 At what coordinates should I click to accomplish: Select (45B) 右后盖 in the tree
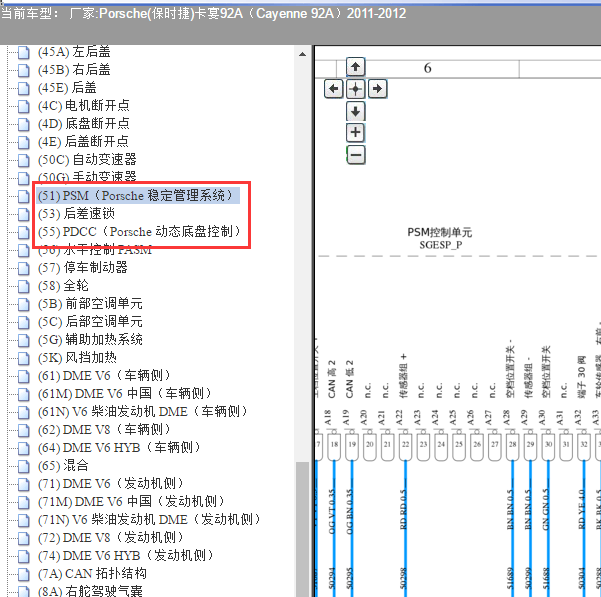(x=74, y=70)
